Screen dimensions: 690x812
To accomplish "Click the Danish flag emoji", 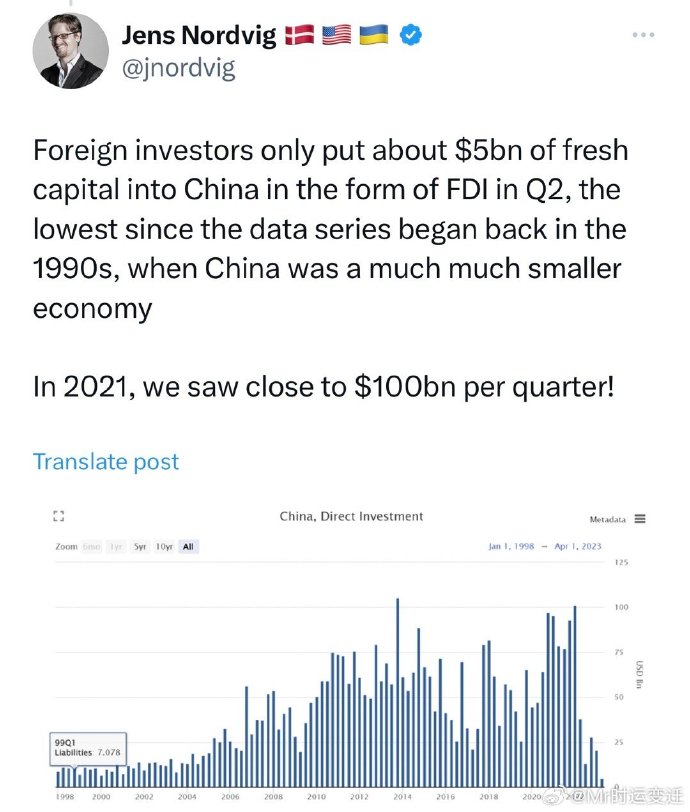I will 299,35.
